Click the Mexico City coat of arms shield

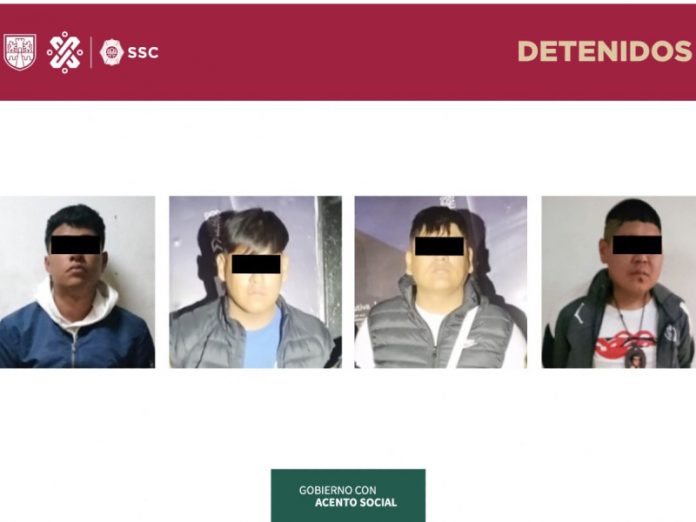(20, 52)
